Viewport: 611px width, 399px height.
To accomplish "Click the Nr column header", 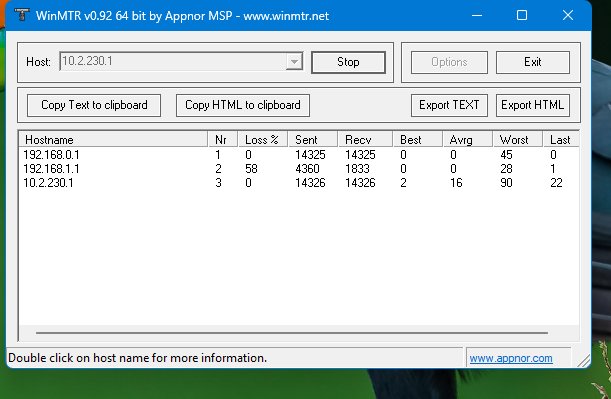I will click(x=223, y=139).
